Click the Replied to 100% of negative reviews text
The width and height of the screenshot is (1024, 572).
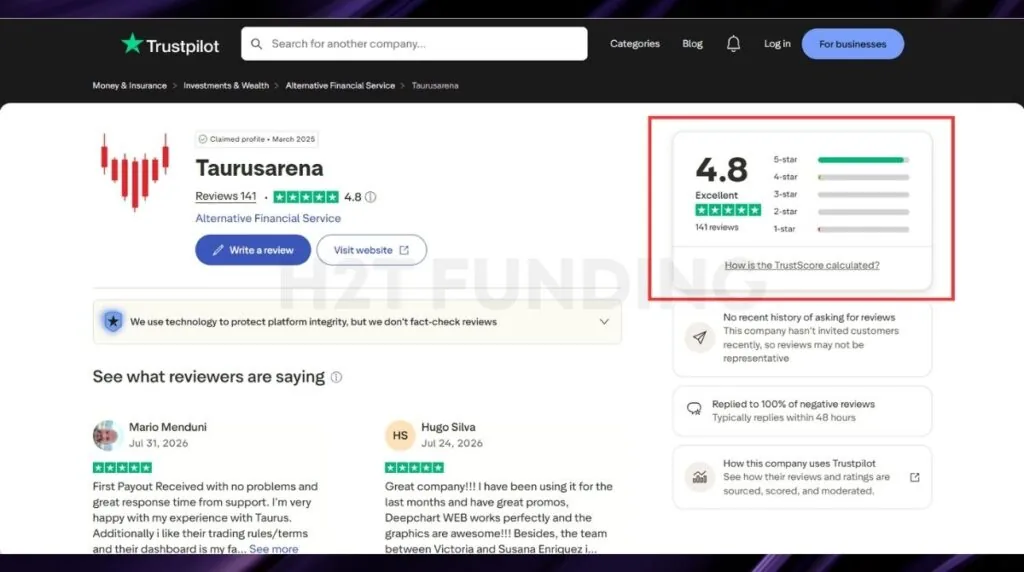(793, 404)
